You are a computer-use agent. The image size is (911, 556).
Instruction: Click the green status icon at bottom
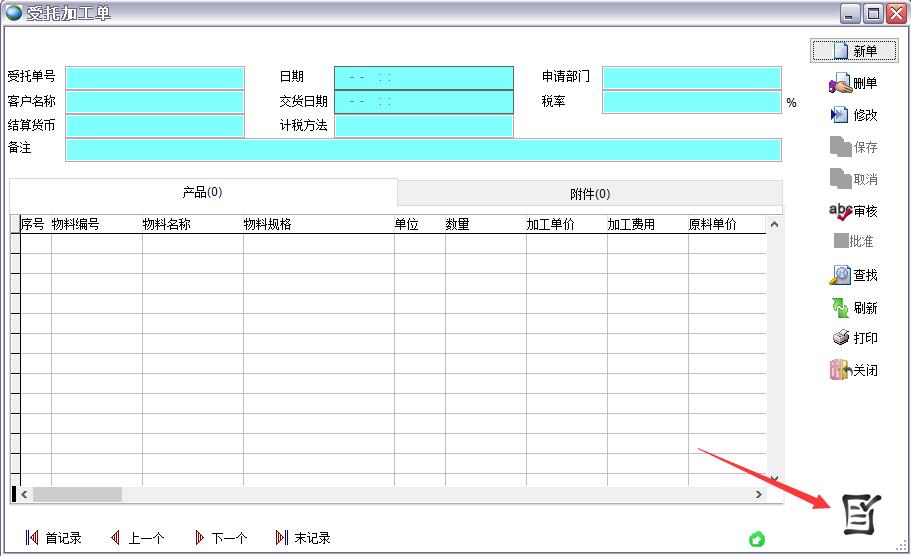tap(757, 540)
